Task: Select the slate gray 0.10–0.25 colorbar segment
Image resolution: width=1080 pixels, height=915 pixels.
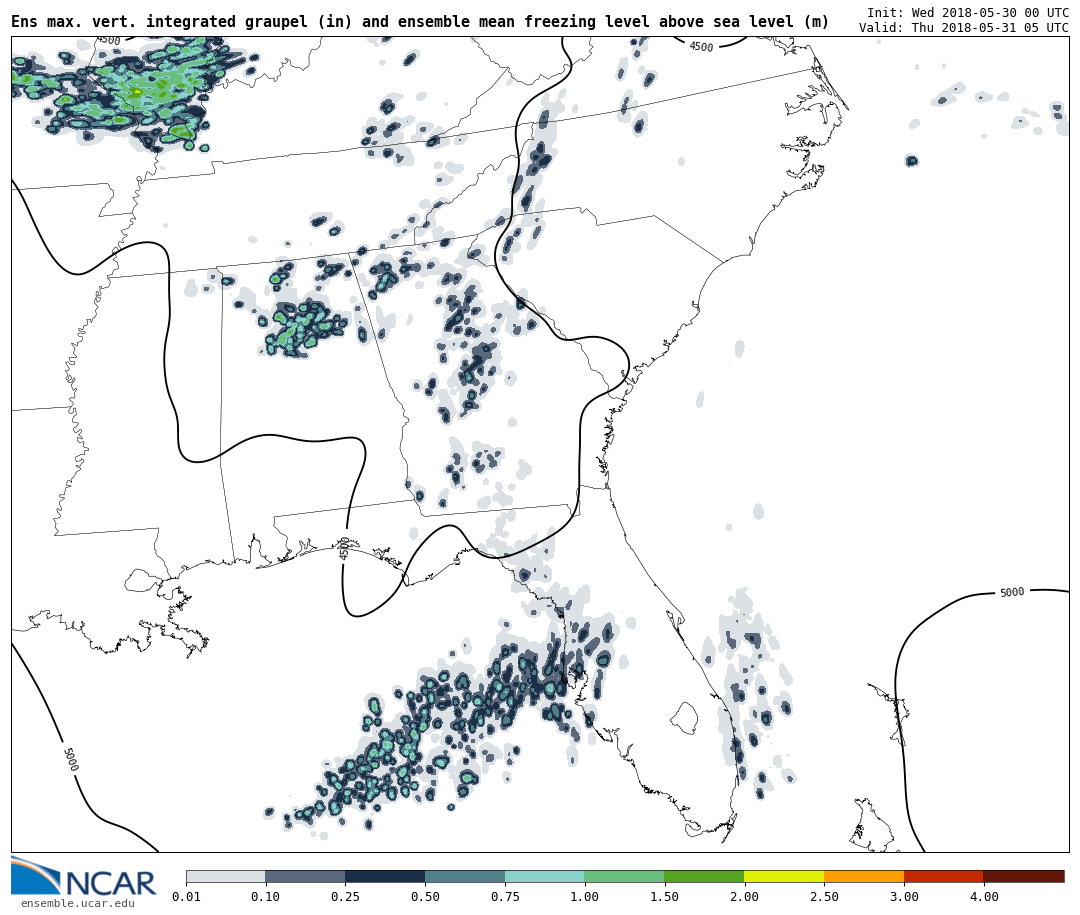Action: coord(305,876)
